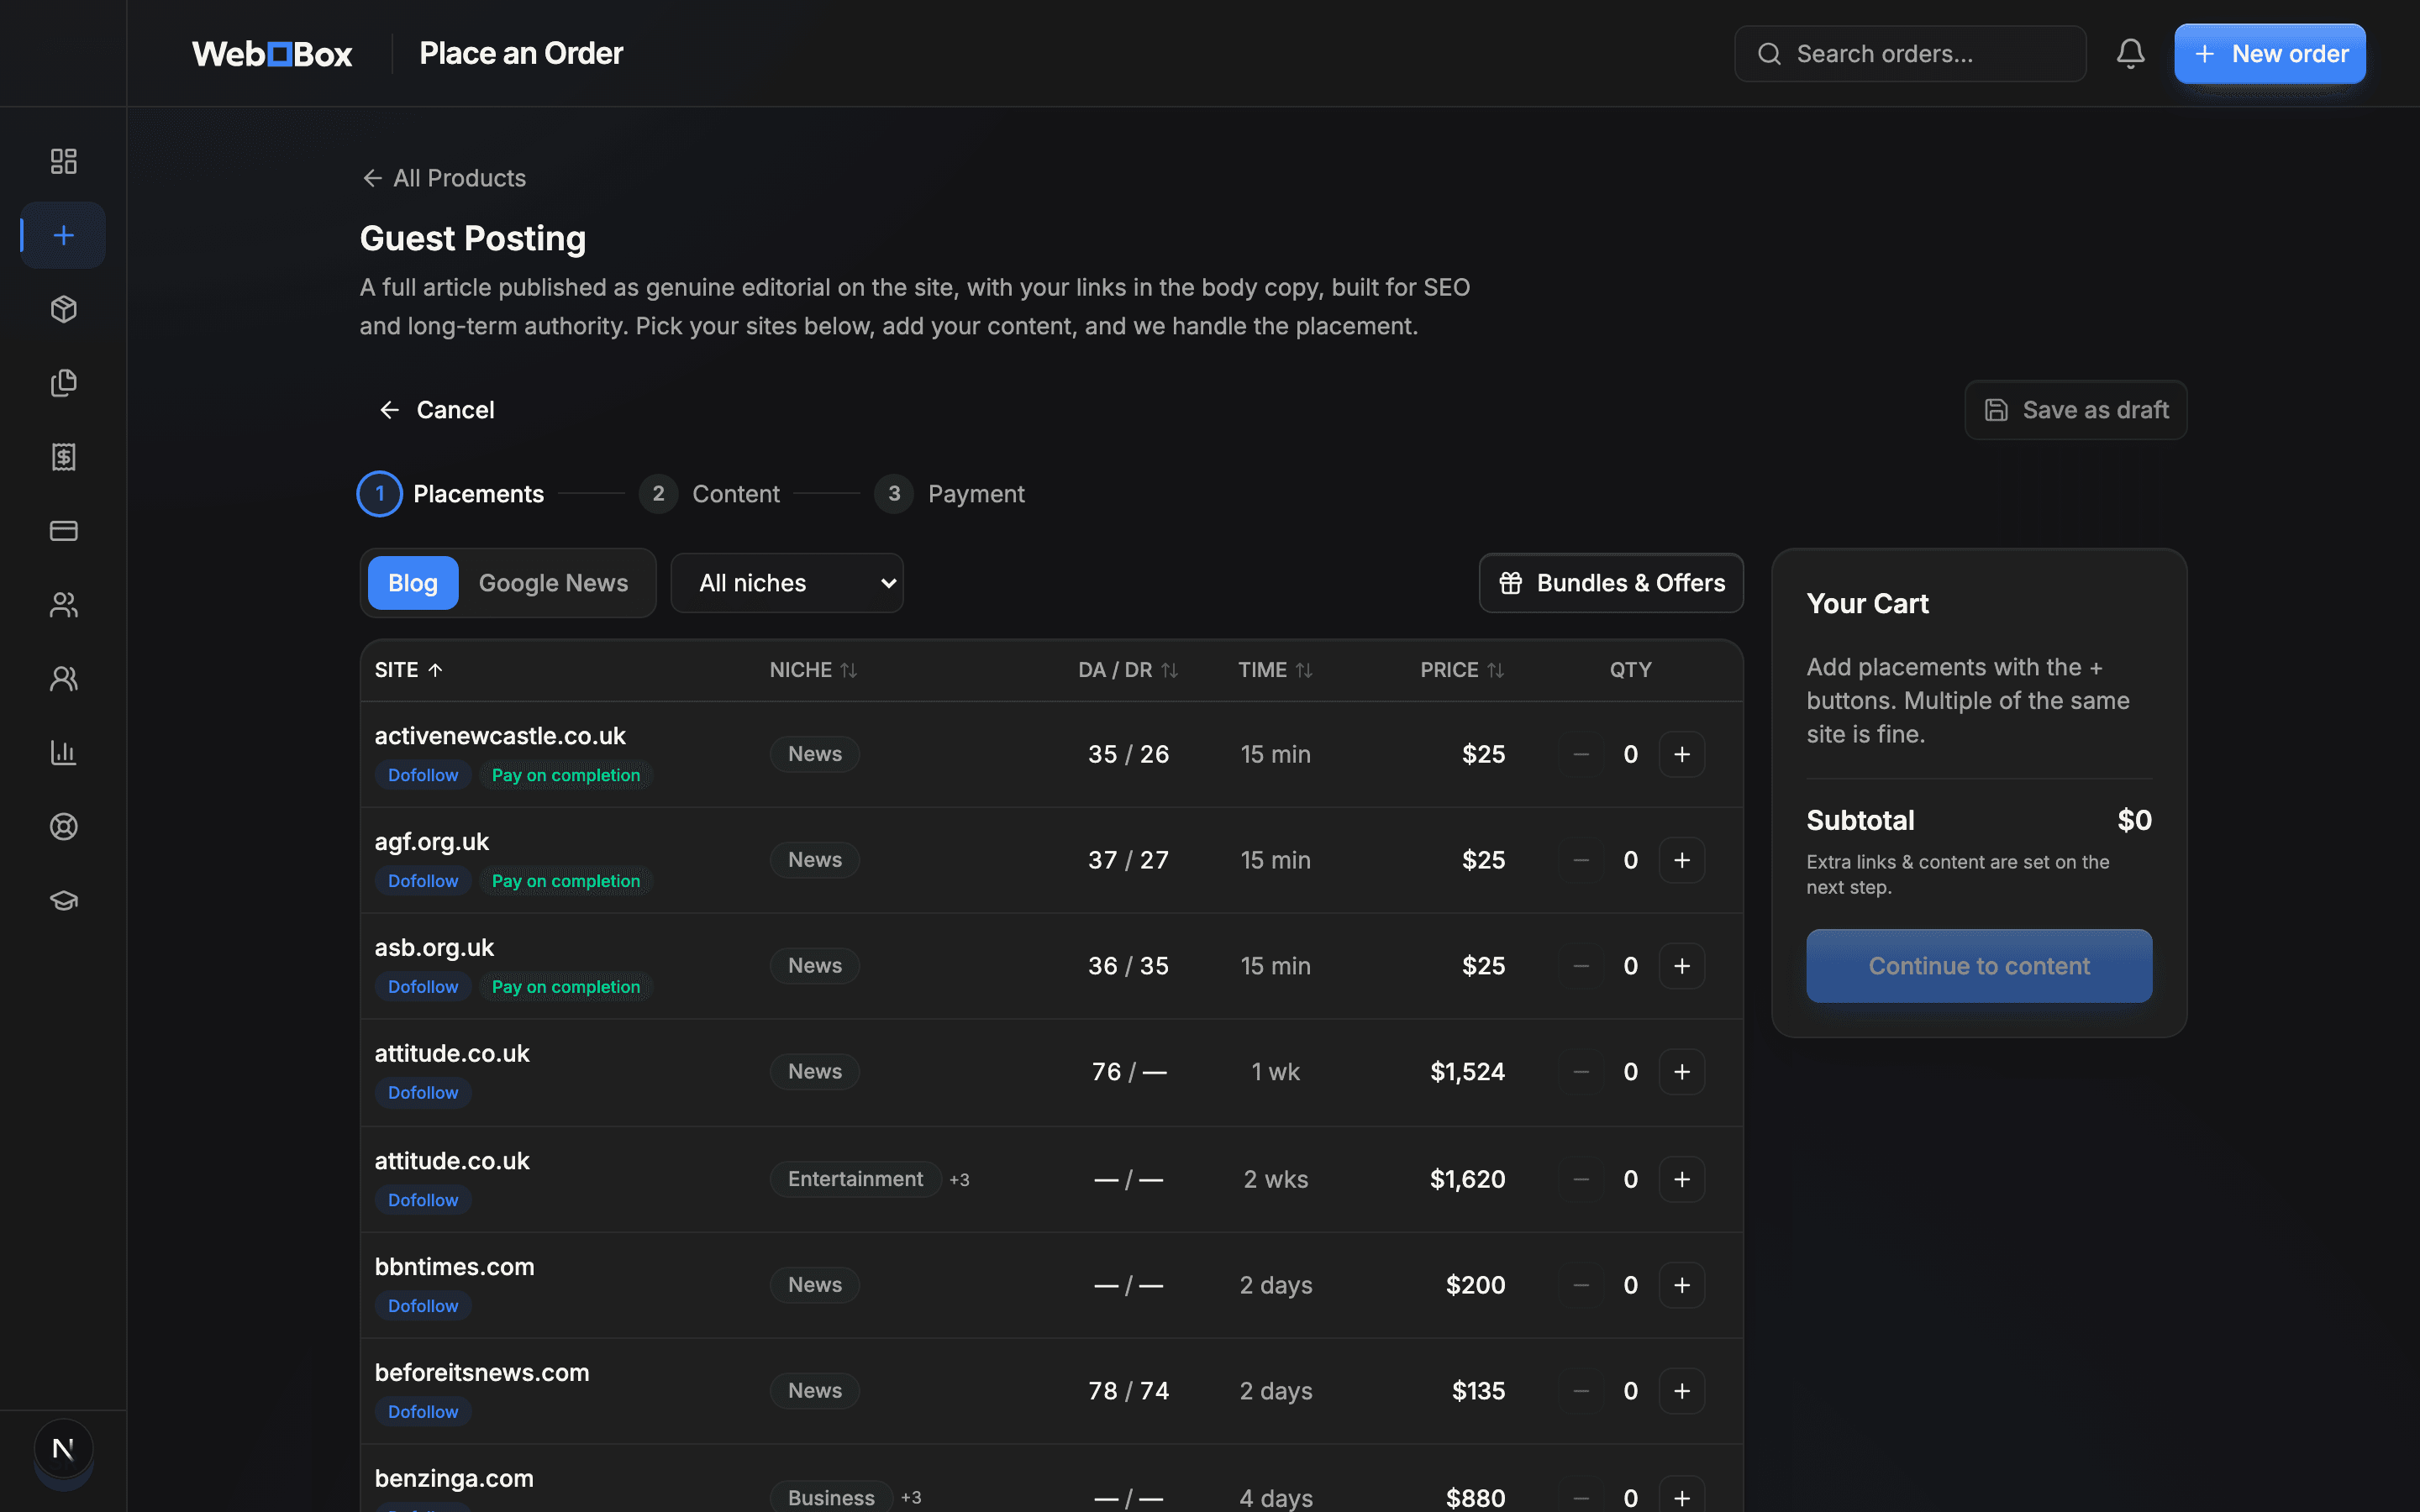Expand the +3 niches for benzinga.com Business
Viewport: 2420px width, 1512px height.
point(911,1497)
